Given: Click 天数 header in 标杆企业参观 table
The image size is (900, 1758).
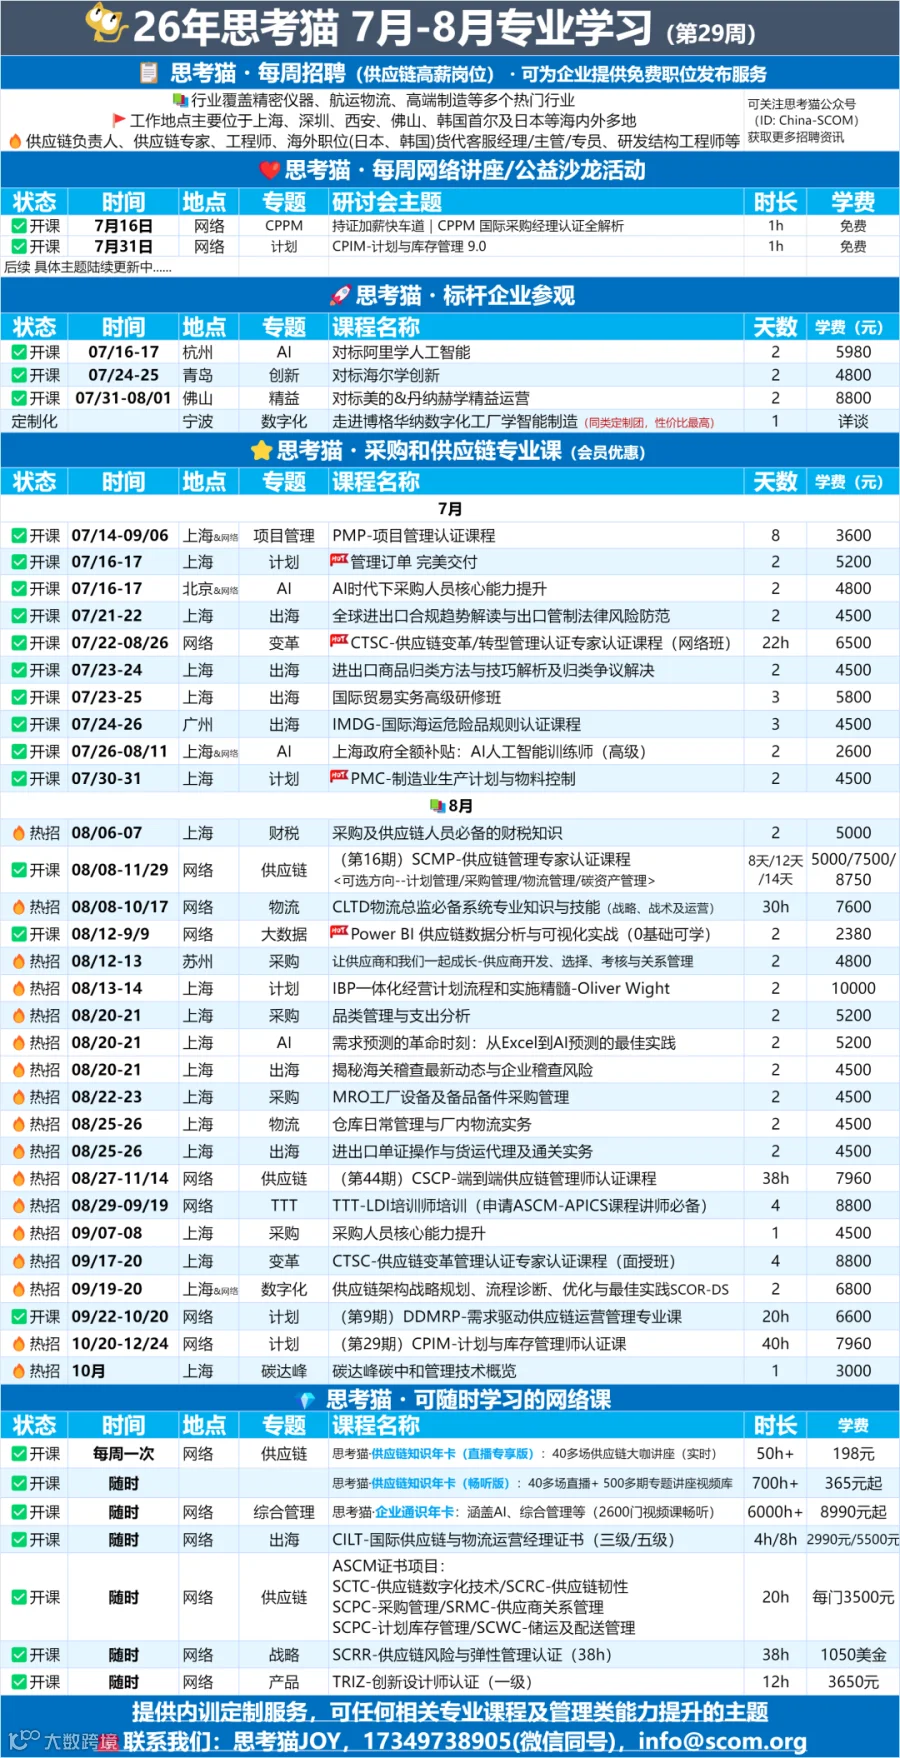Looking at the screenshot, I should [x=775, y=327].
